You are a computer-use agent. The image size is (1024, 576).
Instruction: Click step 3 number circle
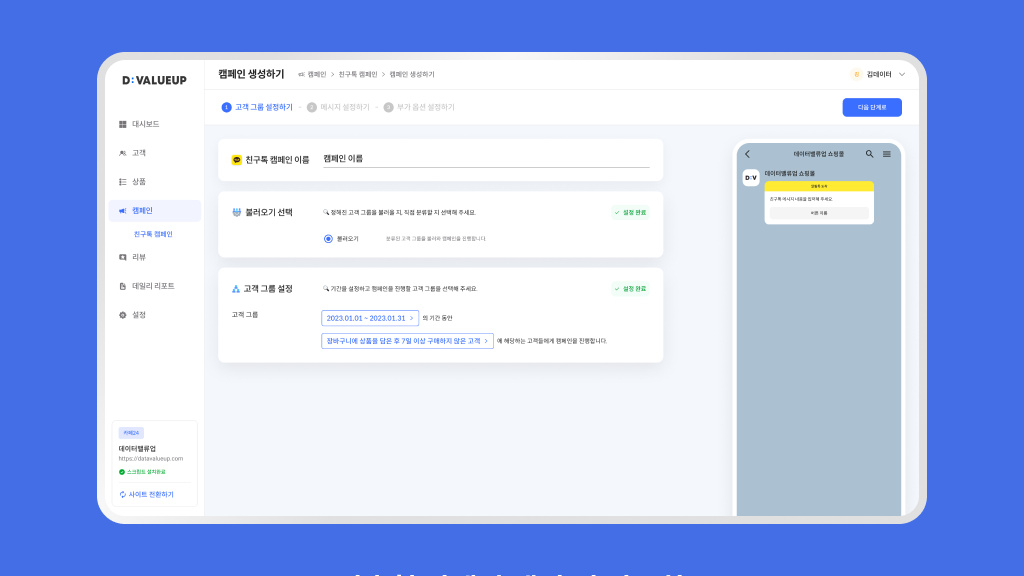tap(389, 107)
